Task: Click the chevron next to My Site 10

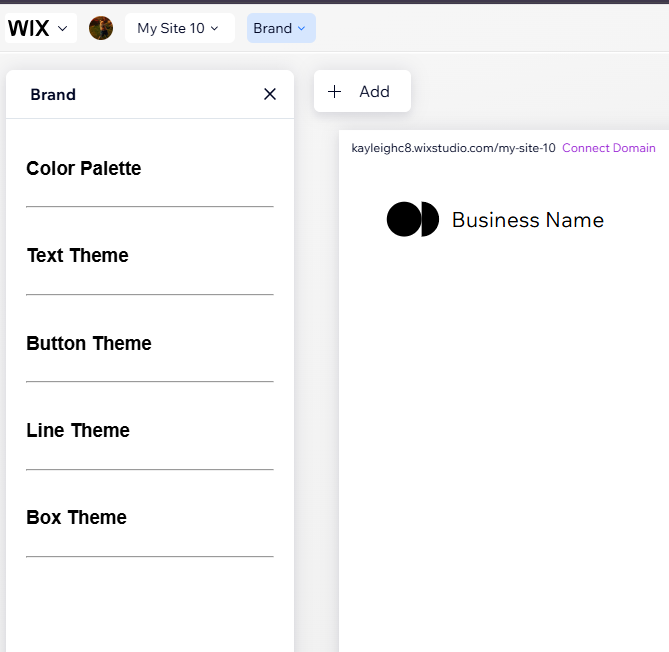Action: click(x=214, y=29)
